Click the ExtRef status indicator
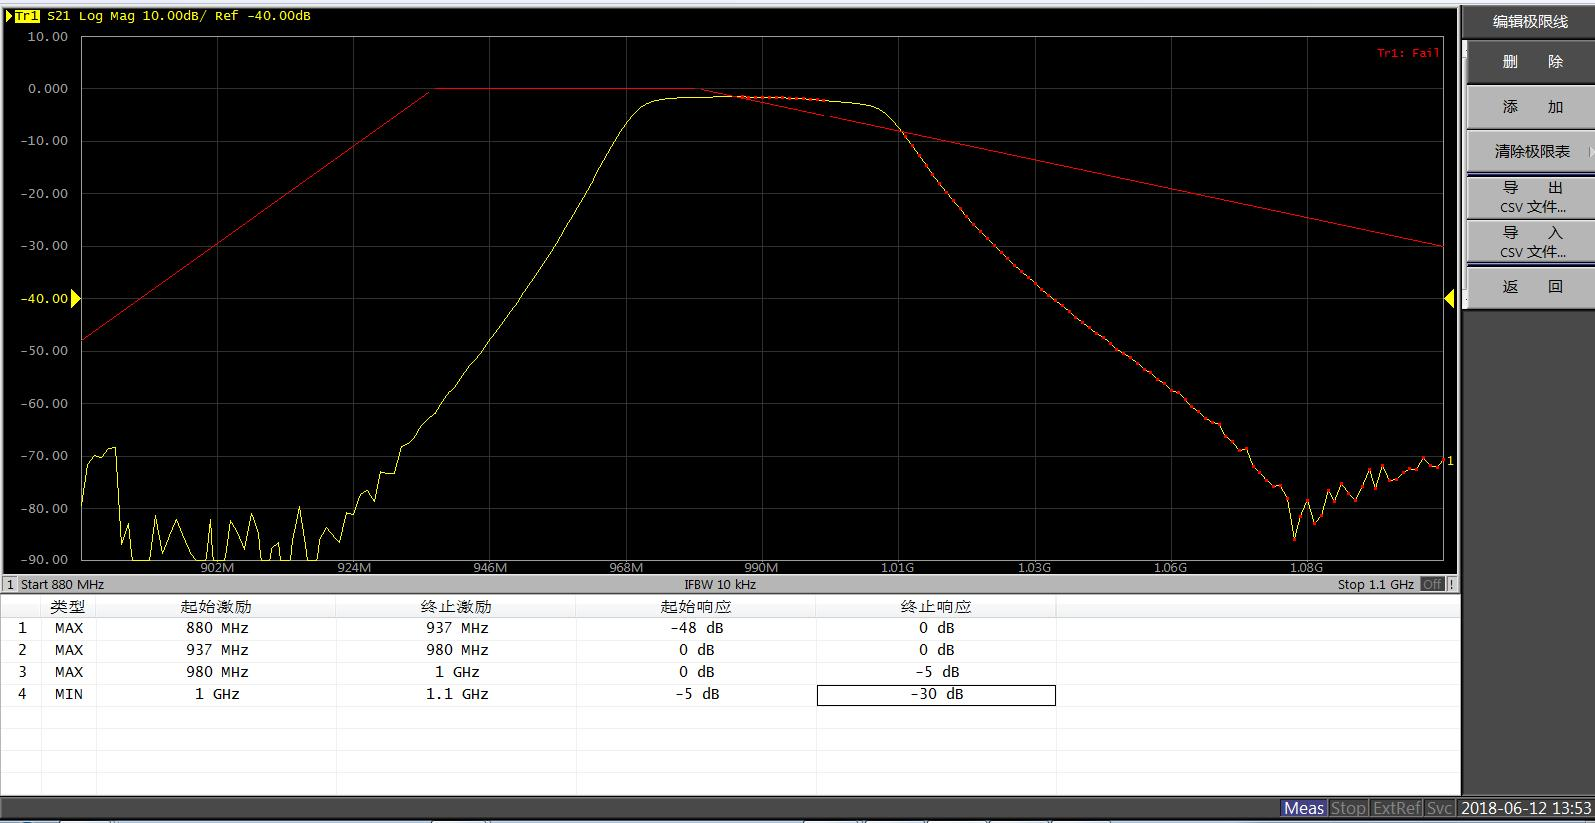Image resolution: width=1595 pixels, height=823 pixels. pyautogui.click(x=1396, y=808)
